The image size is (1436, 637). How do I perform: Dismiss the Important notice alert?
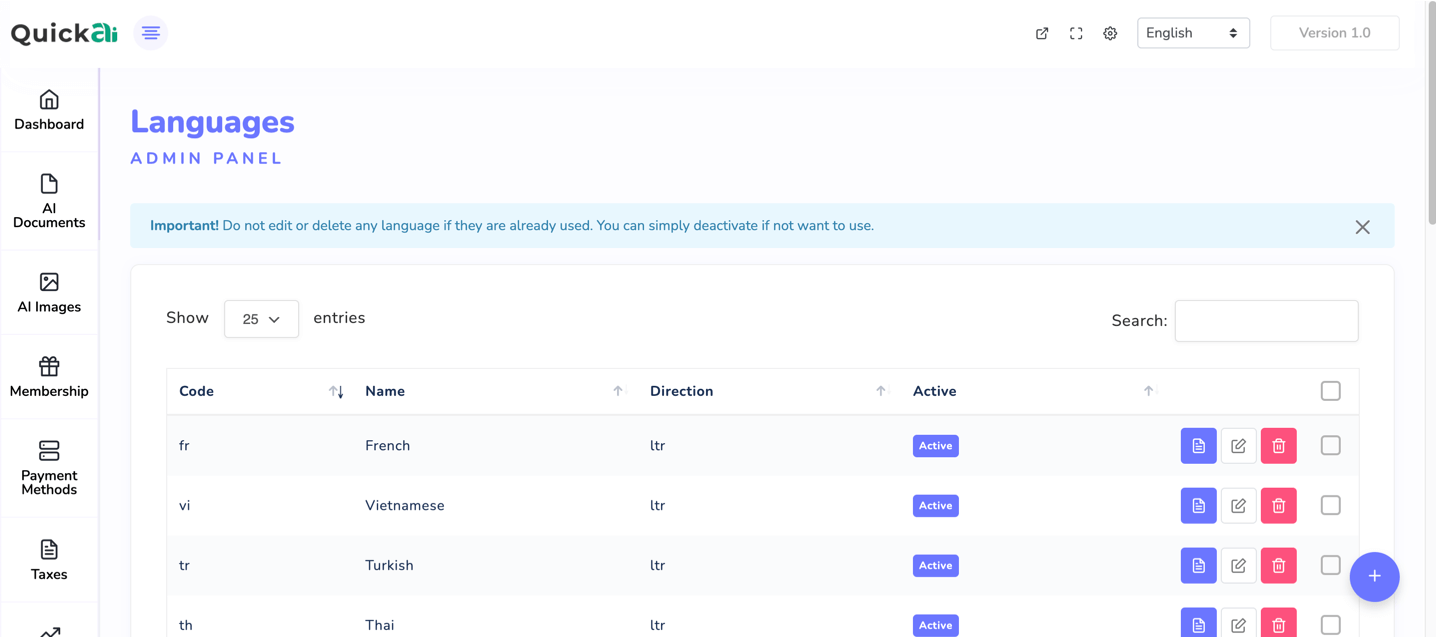[x=1362, y=227]
